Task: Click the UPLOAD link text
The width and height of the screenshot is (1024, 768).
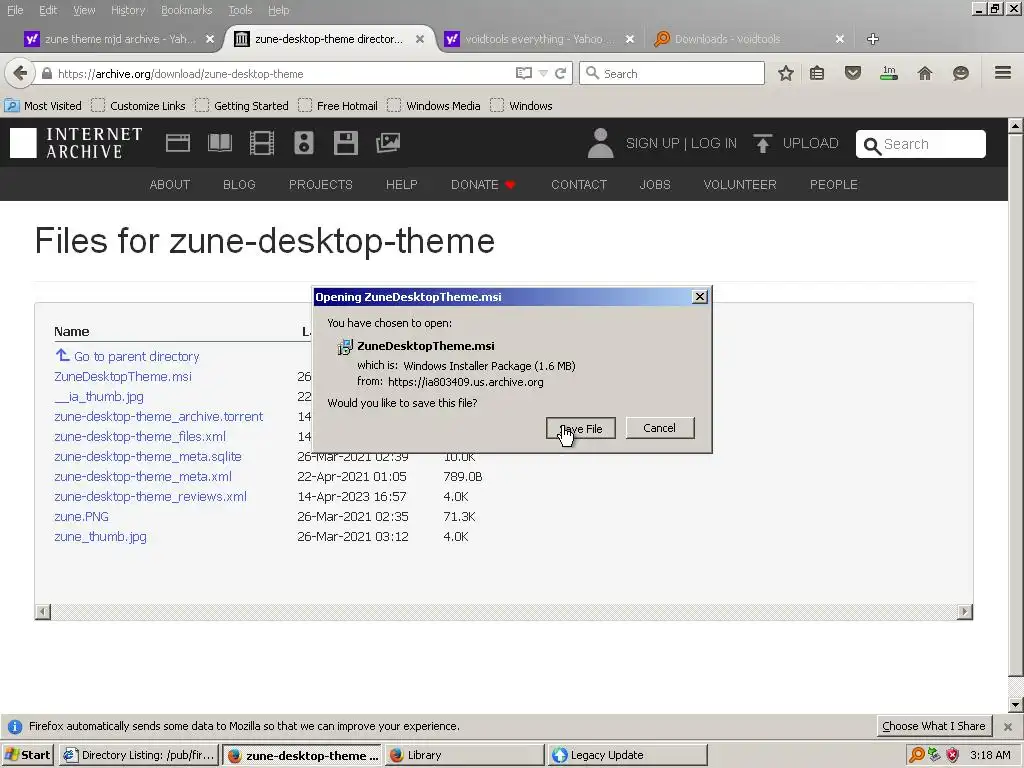Action: 810,143
